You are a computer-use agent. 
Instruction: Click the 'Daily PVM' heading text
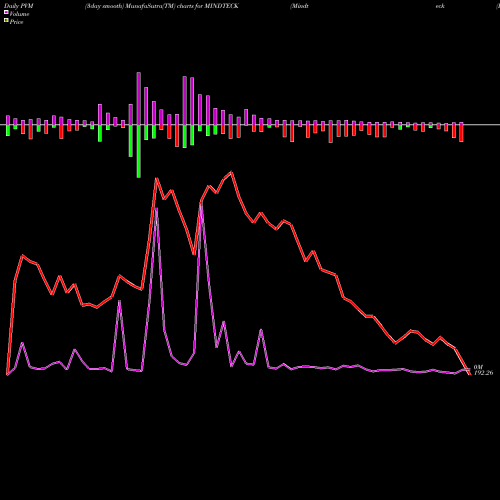pos(19,6)
